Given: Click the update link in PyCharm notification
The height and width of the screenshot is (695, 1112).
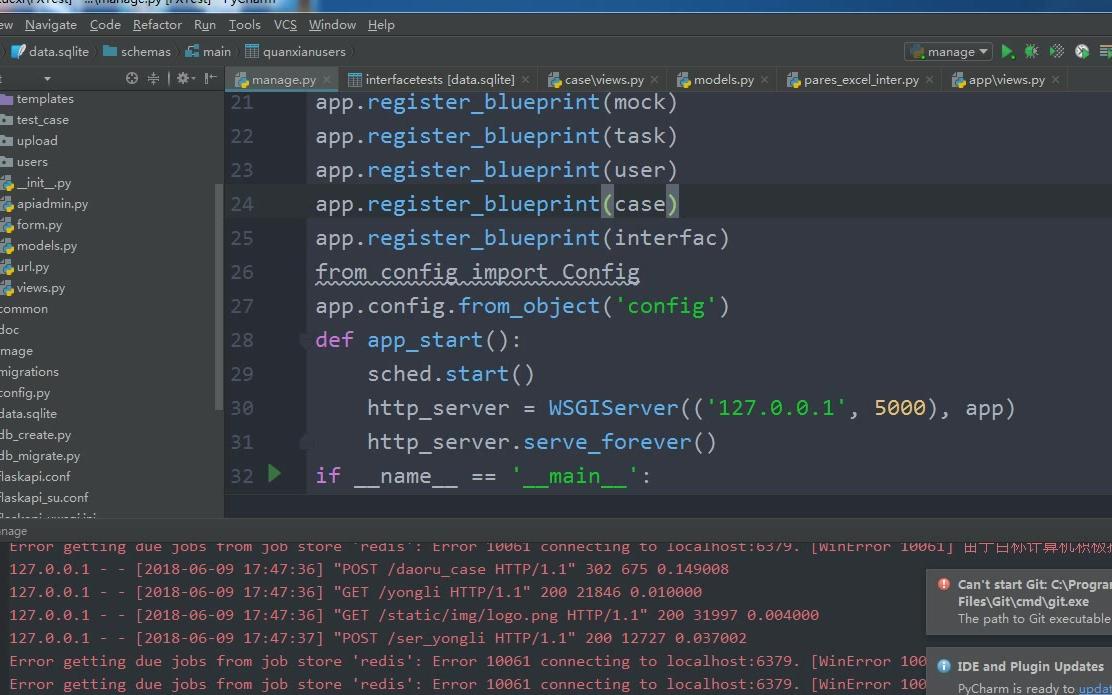Looking at the screenshot, I should tap(1097, 687).
